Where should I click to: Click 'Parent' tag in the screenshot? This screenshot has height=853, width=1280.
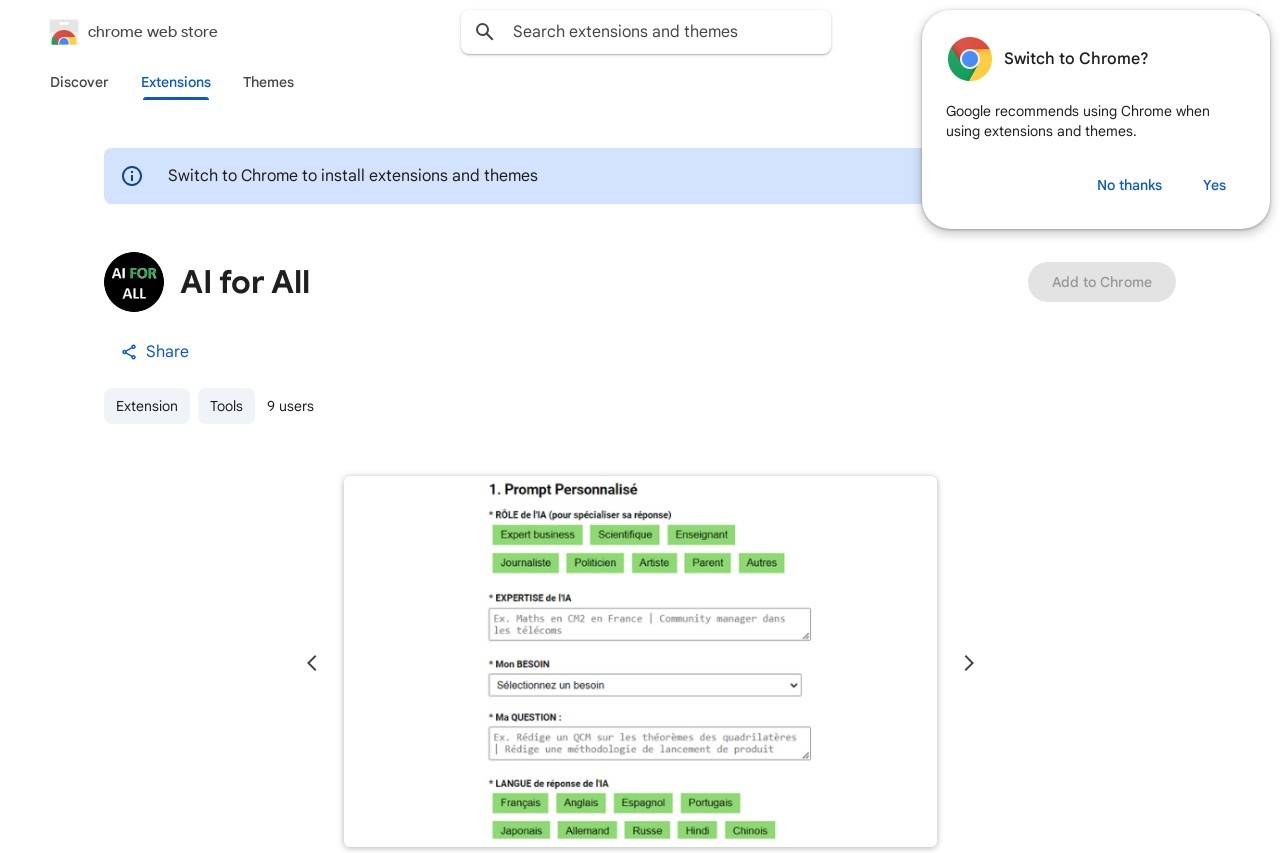(708, 563)
